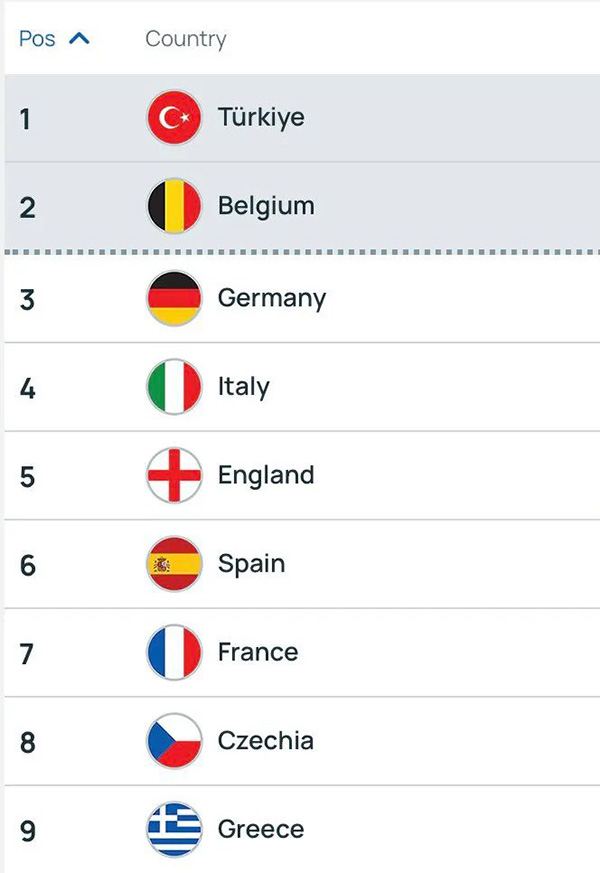The width and height of the screenshot is (600, 873).
Task: Click the Czechia flag icon
Action: pos(174,741)
